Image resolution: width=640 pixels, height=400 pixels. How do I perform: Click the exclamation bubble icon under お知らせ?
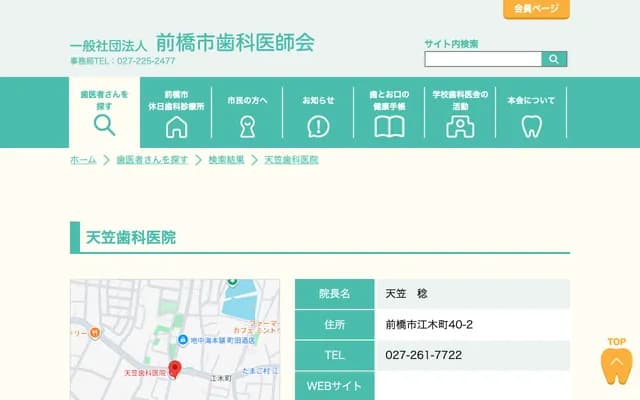coord(318,127)
